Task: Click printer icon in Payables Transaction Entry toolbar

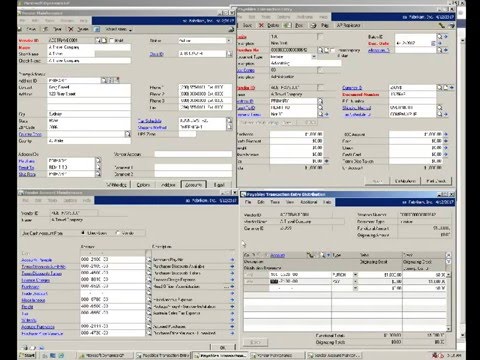Action: click(x=313, y=25)
